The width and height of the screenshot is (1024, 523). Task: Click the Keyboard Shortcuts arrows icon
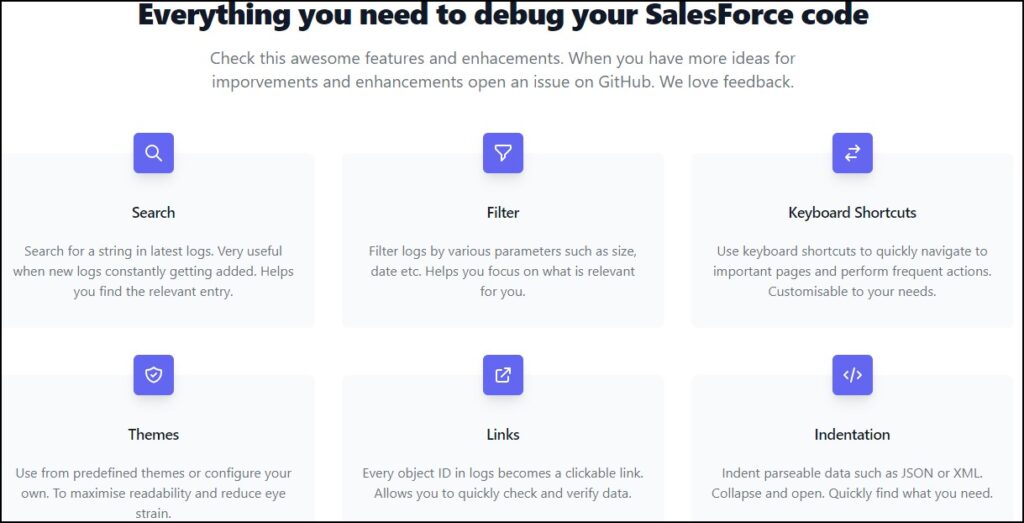[852, 153]
